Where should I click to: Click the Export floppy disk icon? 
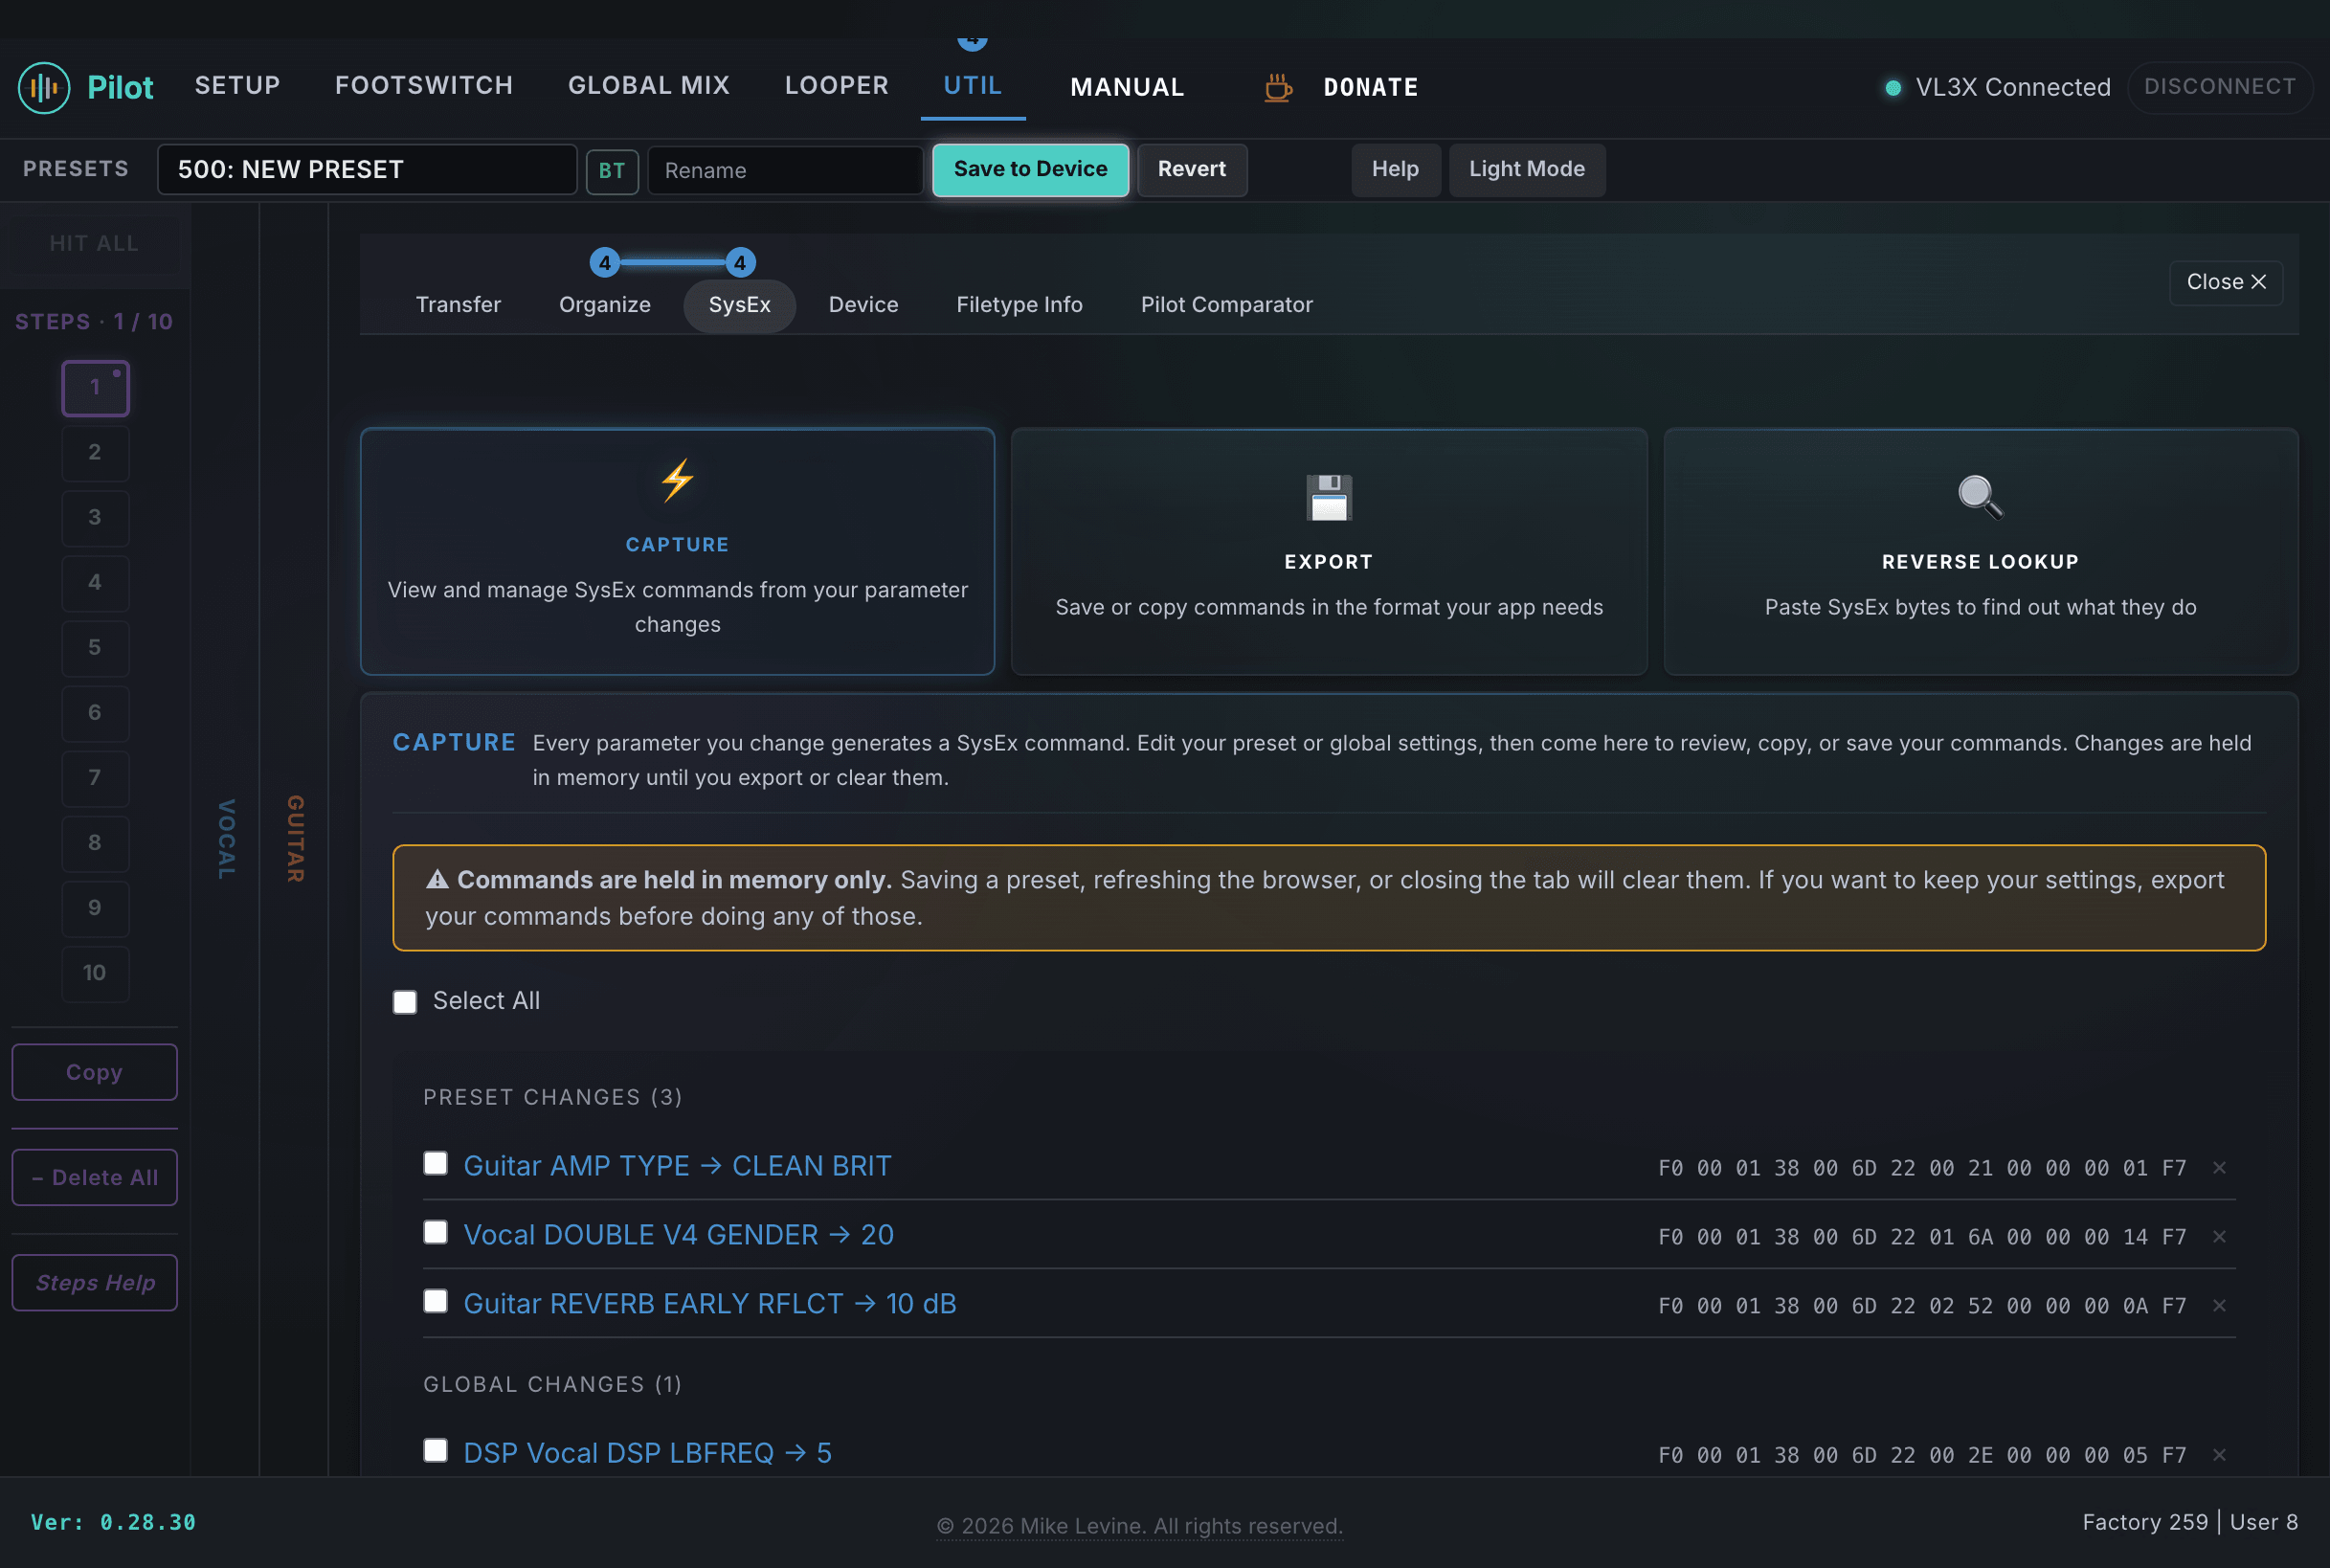[1328, 497]
